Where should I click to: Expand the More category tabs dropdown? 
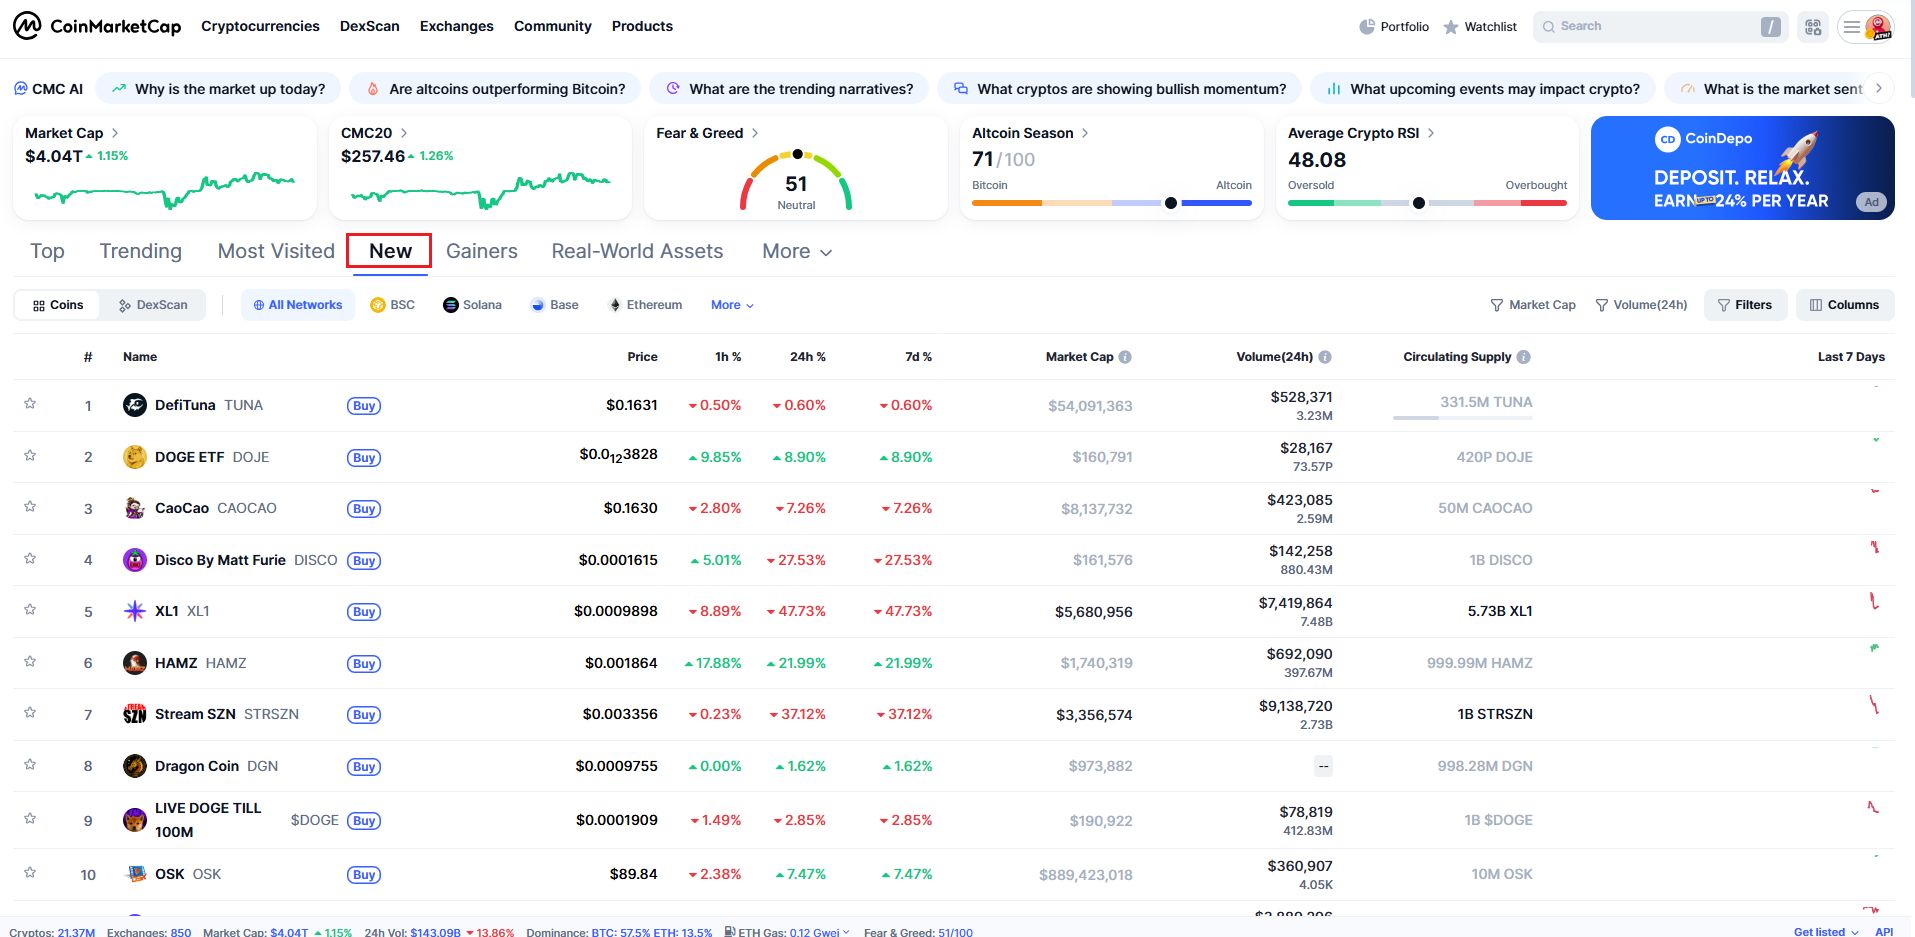[x=797, y=252]
